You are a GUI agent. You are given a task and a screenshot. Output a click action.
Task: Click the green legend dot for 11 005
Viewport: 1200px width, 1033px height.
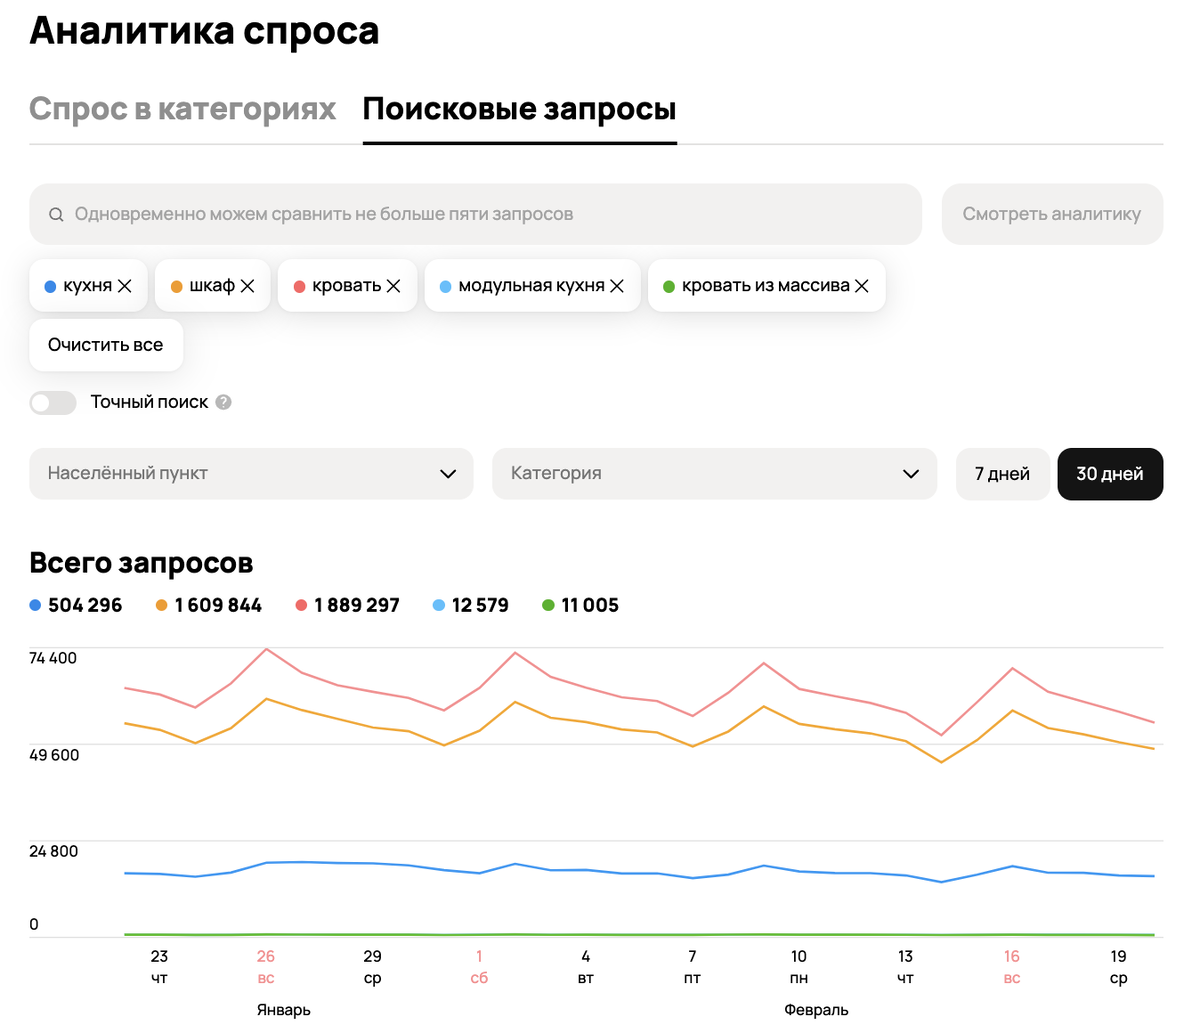549,605
